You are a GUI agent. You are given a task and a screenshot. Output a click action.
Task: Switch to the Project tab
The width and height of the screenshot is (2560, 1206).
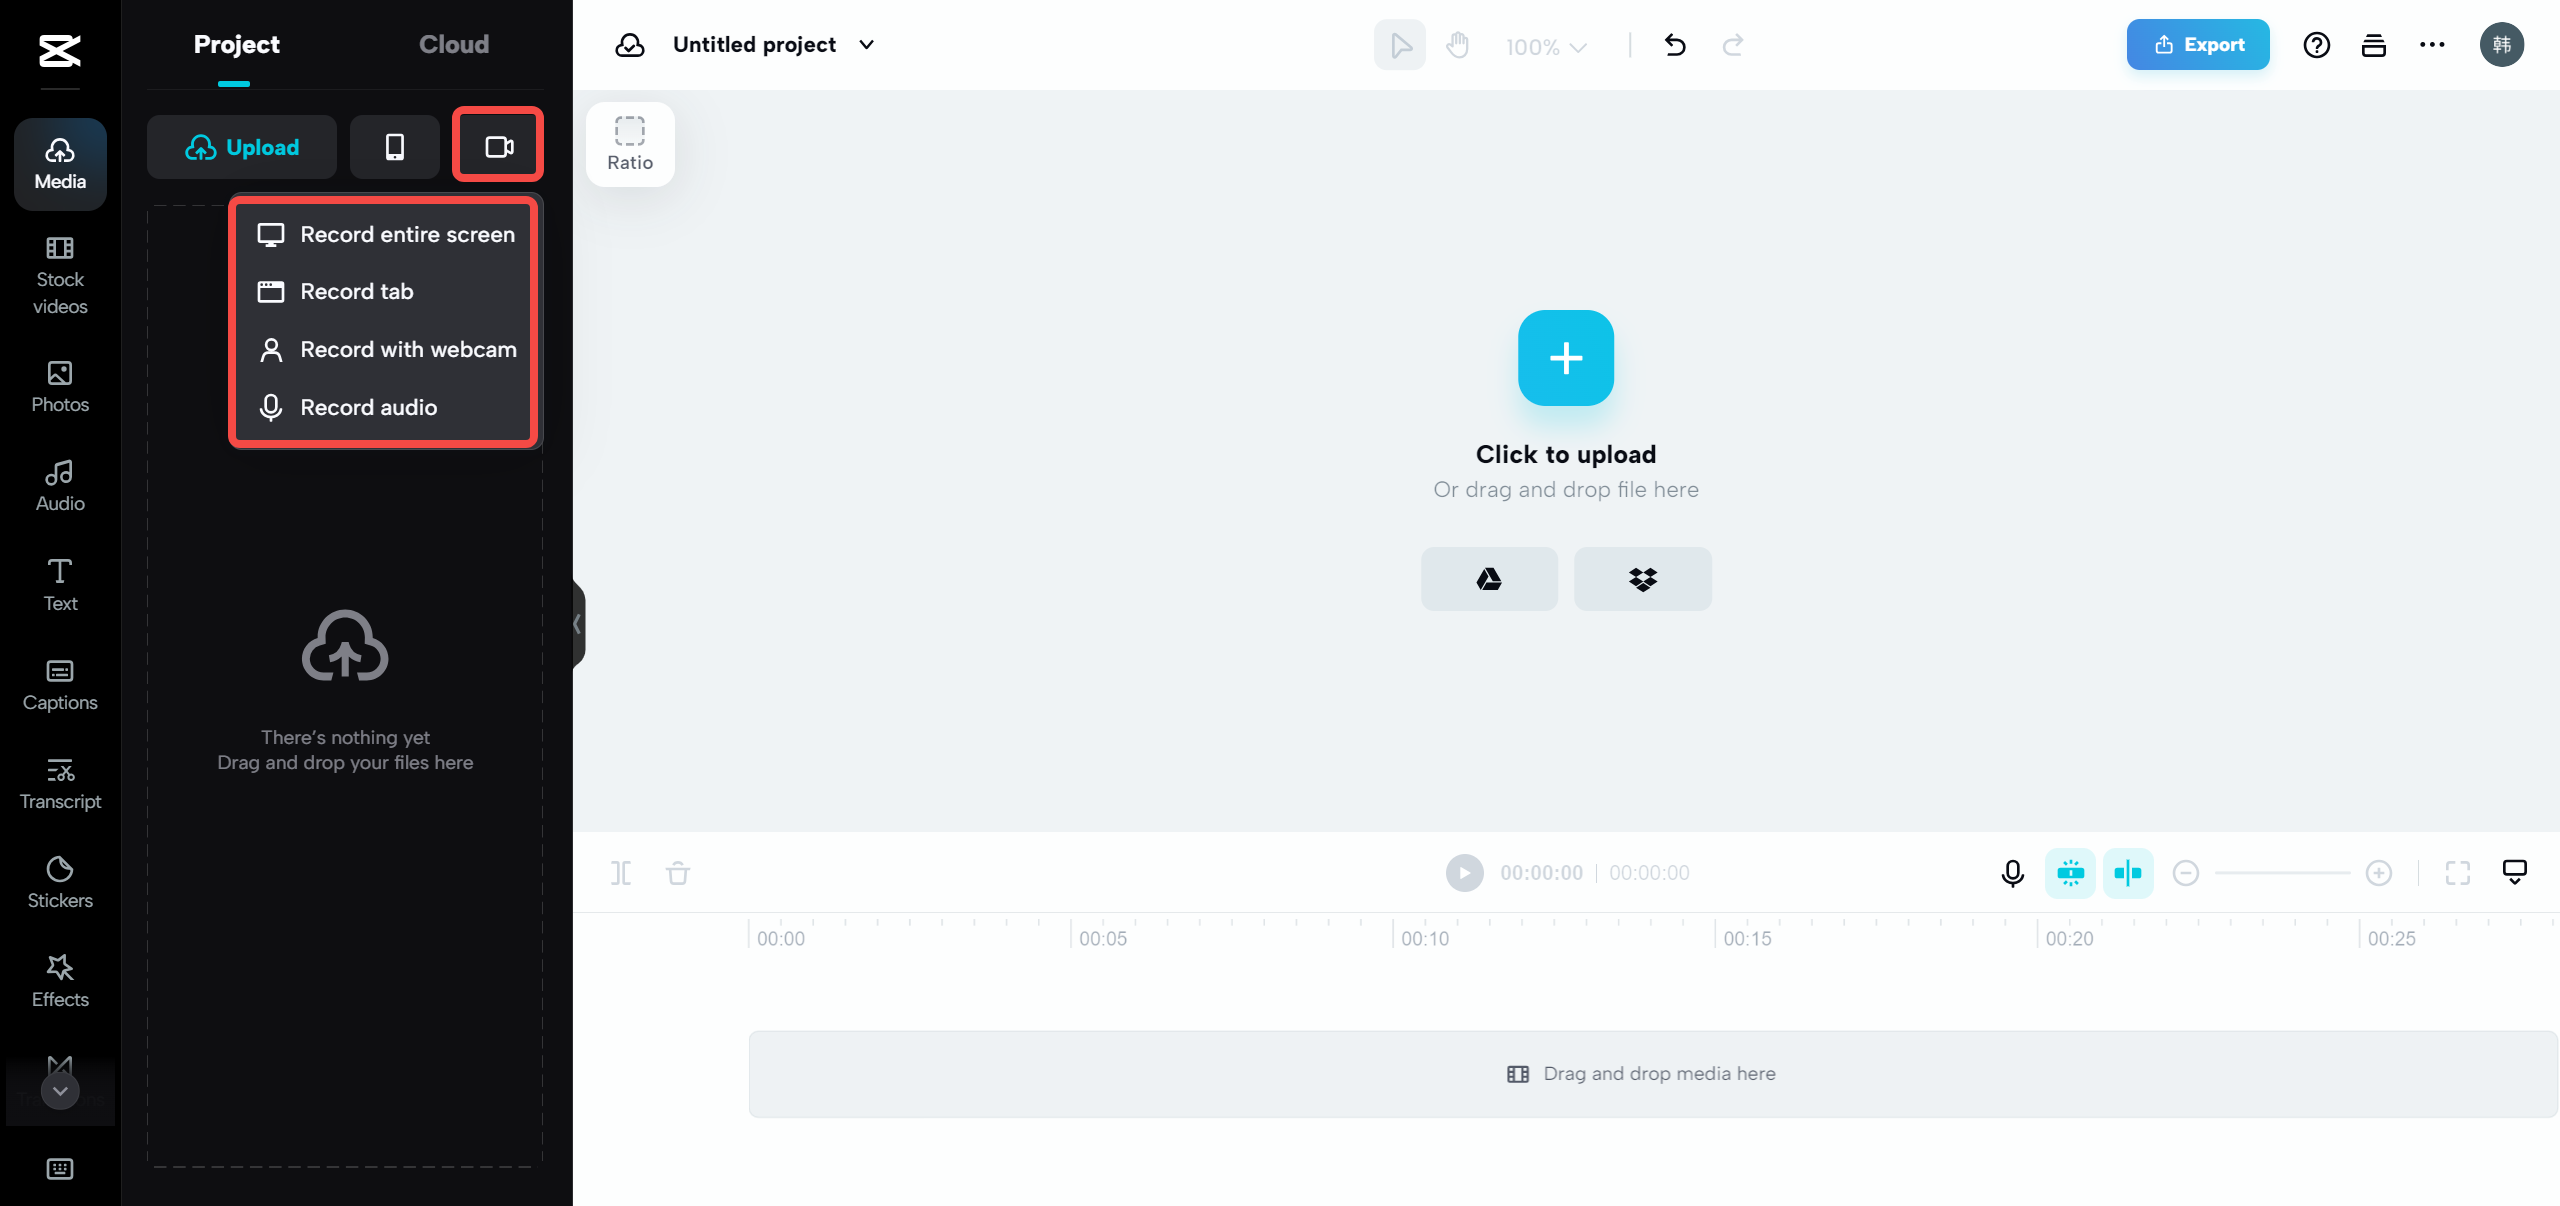click(x=237, y=44)
